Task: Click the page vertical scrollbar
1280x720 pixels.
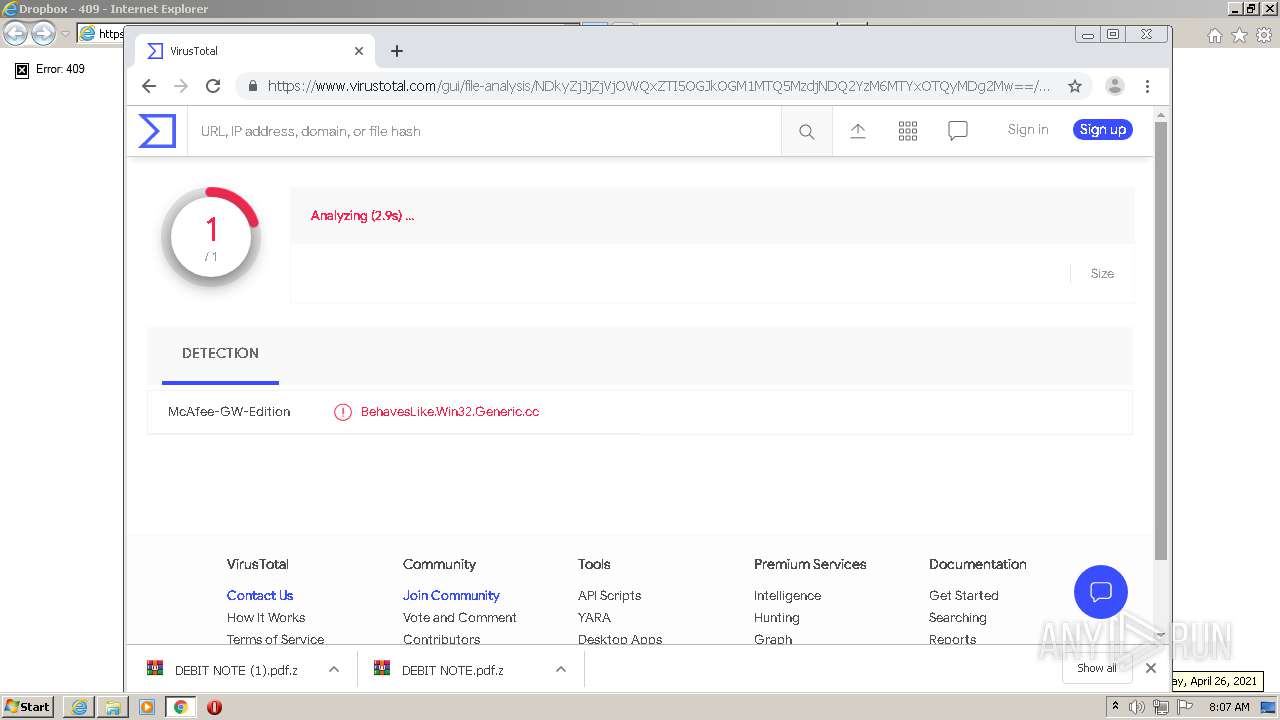Action: coord(1161,340)
